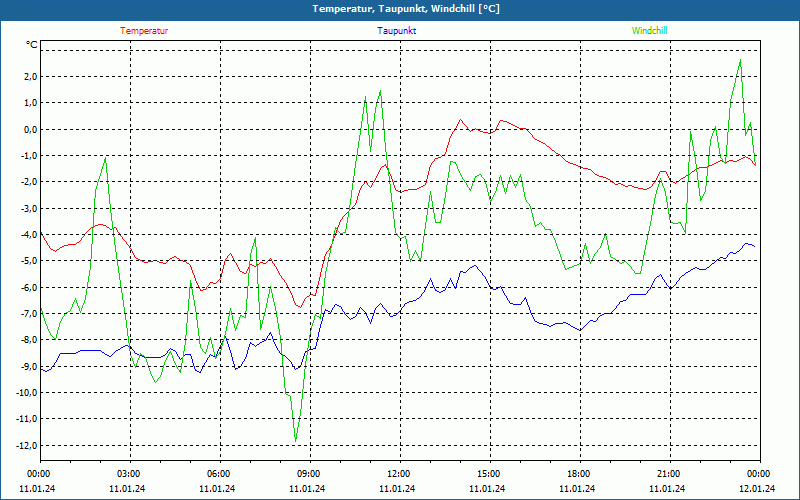Click the '15:00' time axis label
800x500 pixels.
point(490,474)
